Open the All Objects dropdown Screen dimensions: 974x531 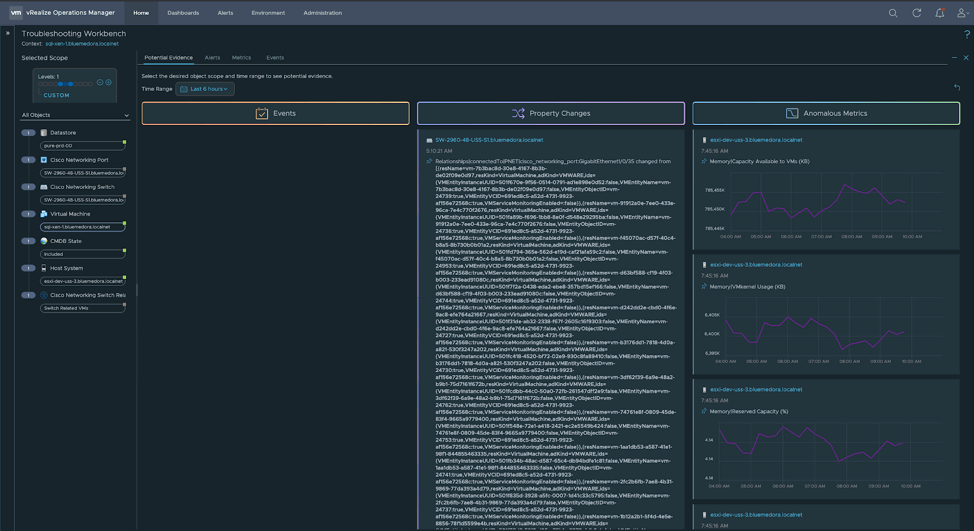(75, 115)
